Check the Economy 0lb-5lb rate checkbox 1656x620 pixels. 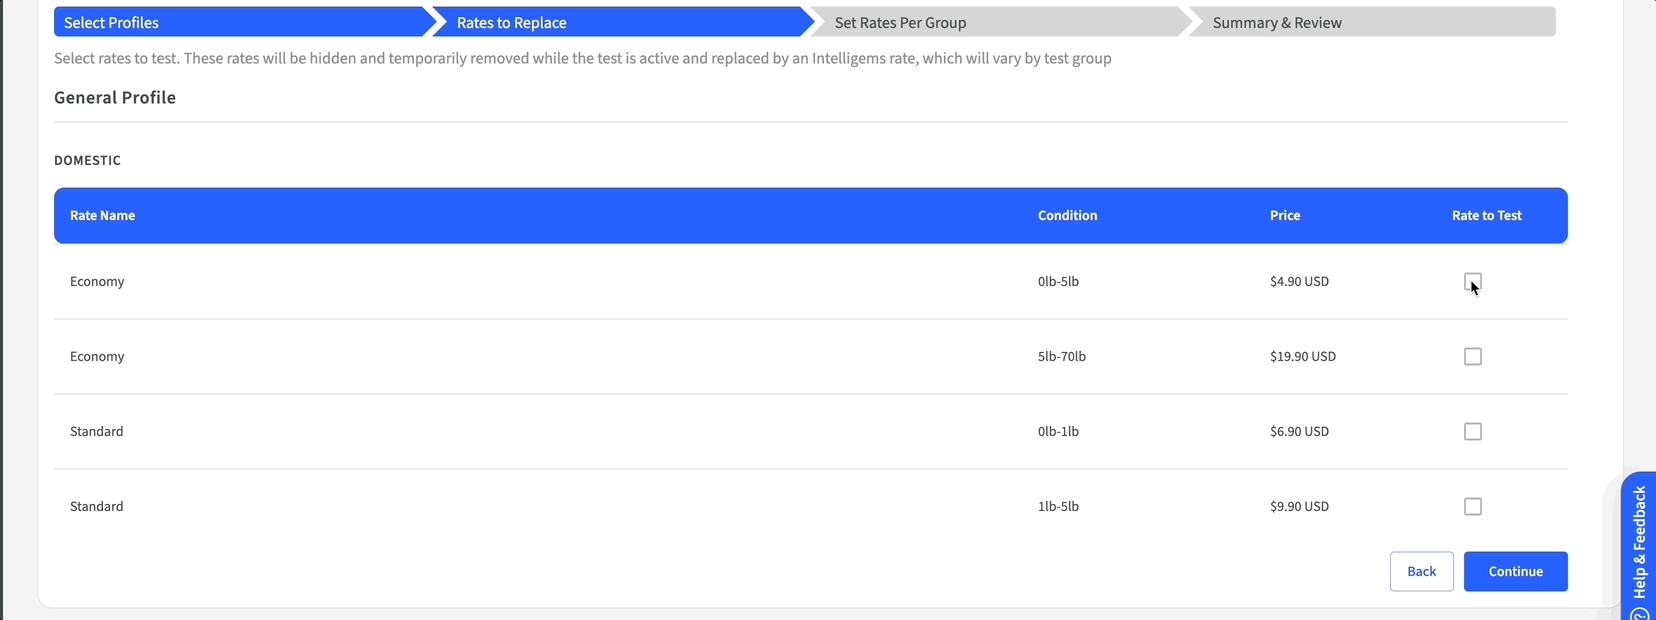[1472, 282]
